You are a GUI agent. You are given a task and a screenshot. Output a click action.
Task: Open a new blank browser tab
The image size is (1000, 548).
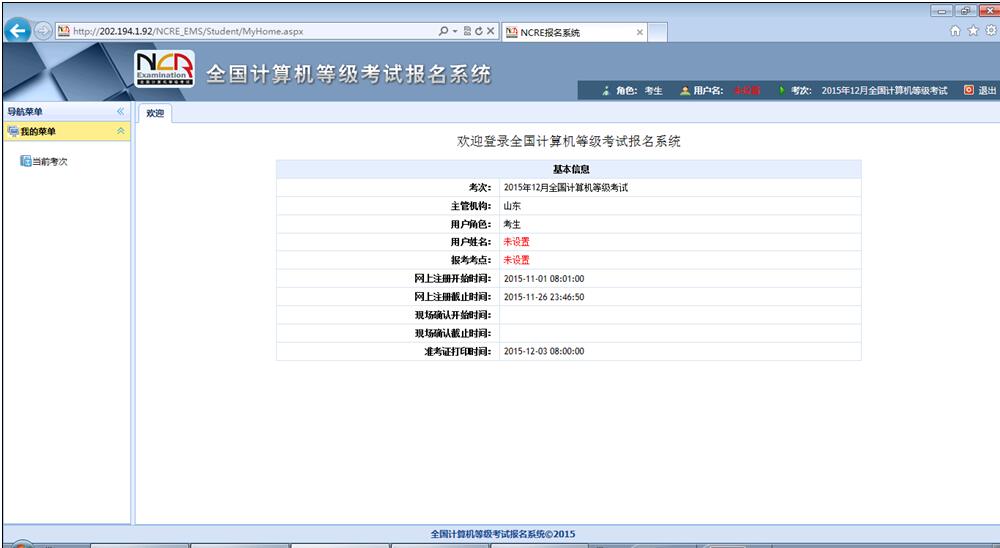[658, 33]
